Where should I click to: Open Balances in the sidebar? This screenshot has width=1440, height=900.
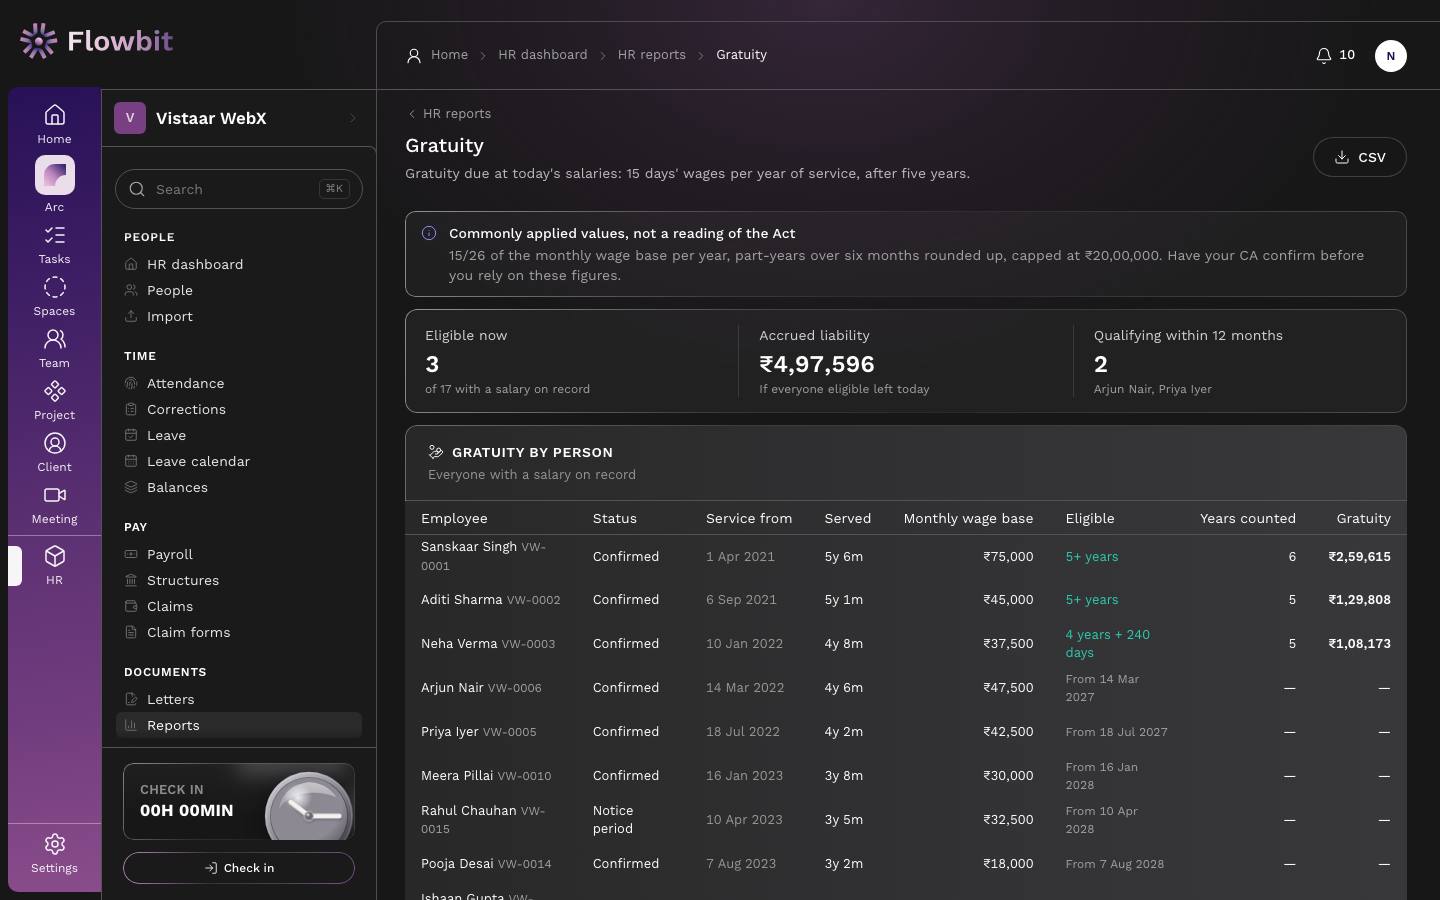point(239,487)
